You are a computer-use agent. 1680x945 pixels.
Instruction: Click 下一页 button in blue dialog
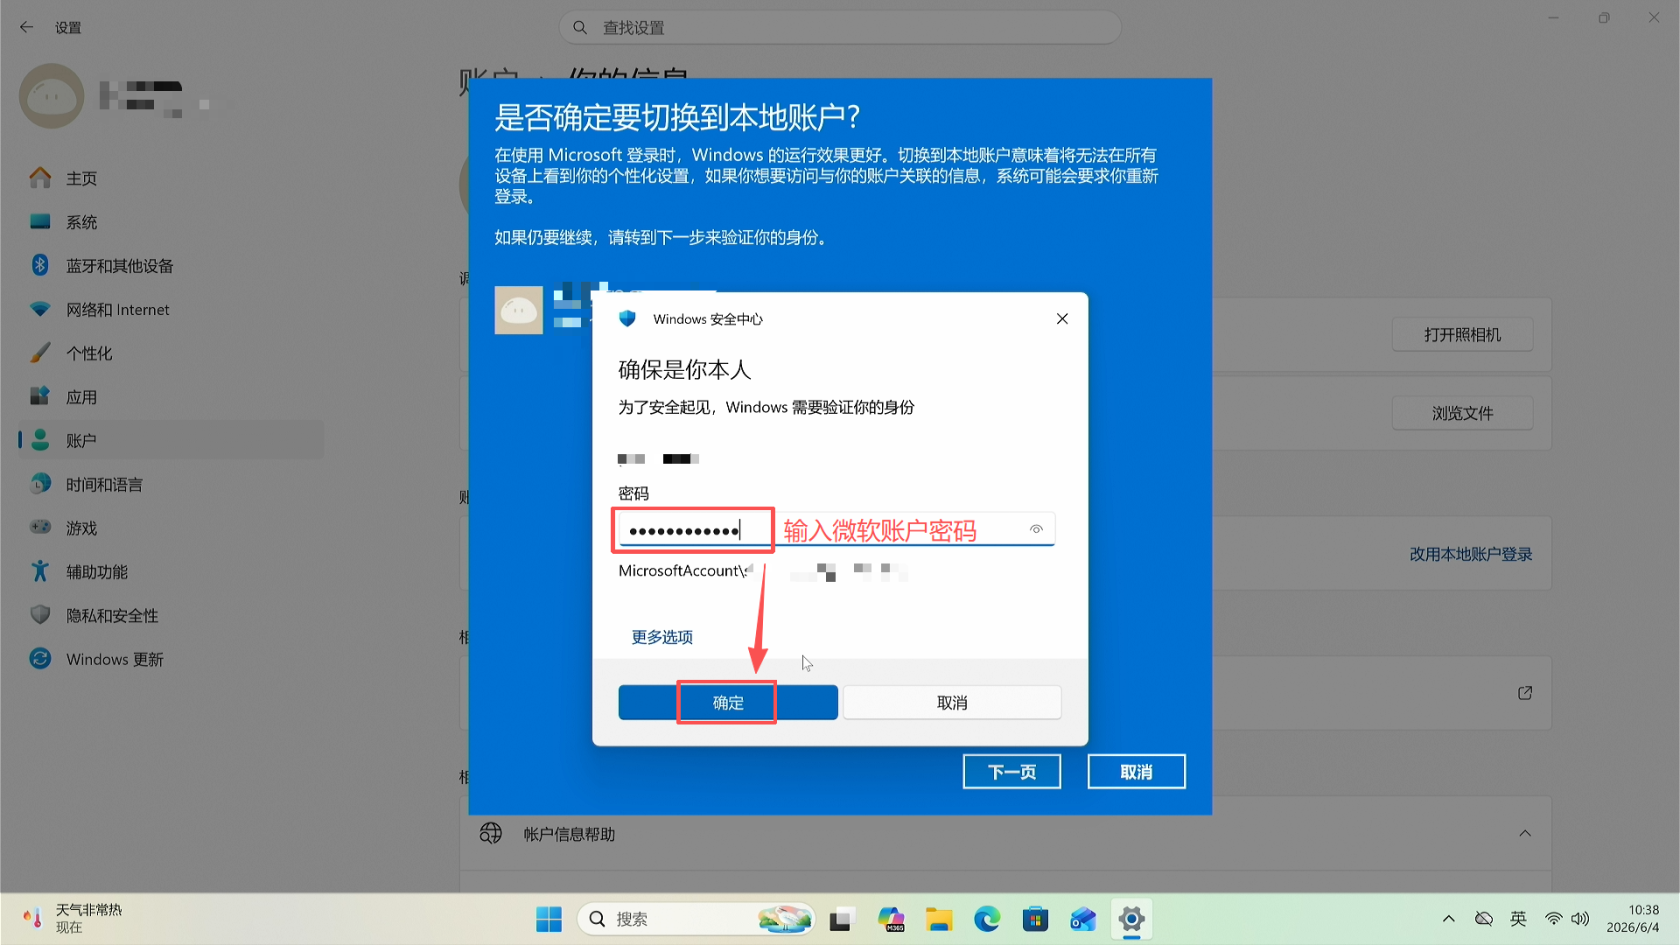[x=1012, y=772]
